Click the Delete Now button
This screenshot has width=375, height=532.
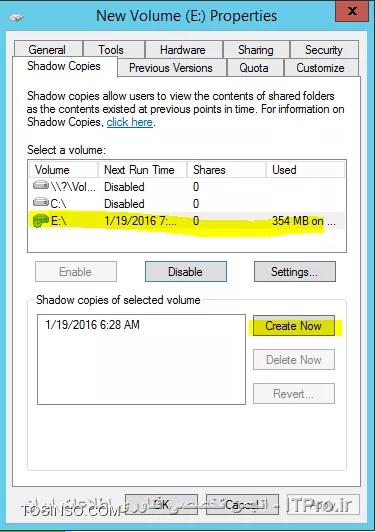(294, 360)
